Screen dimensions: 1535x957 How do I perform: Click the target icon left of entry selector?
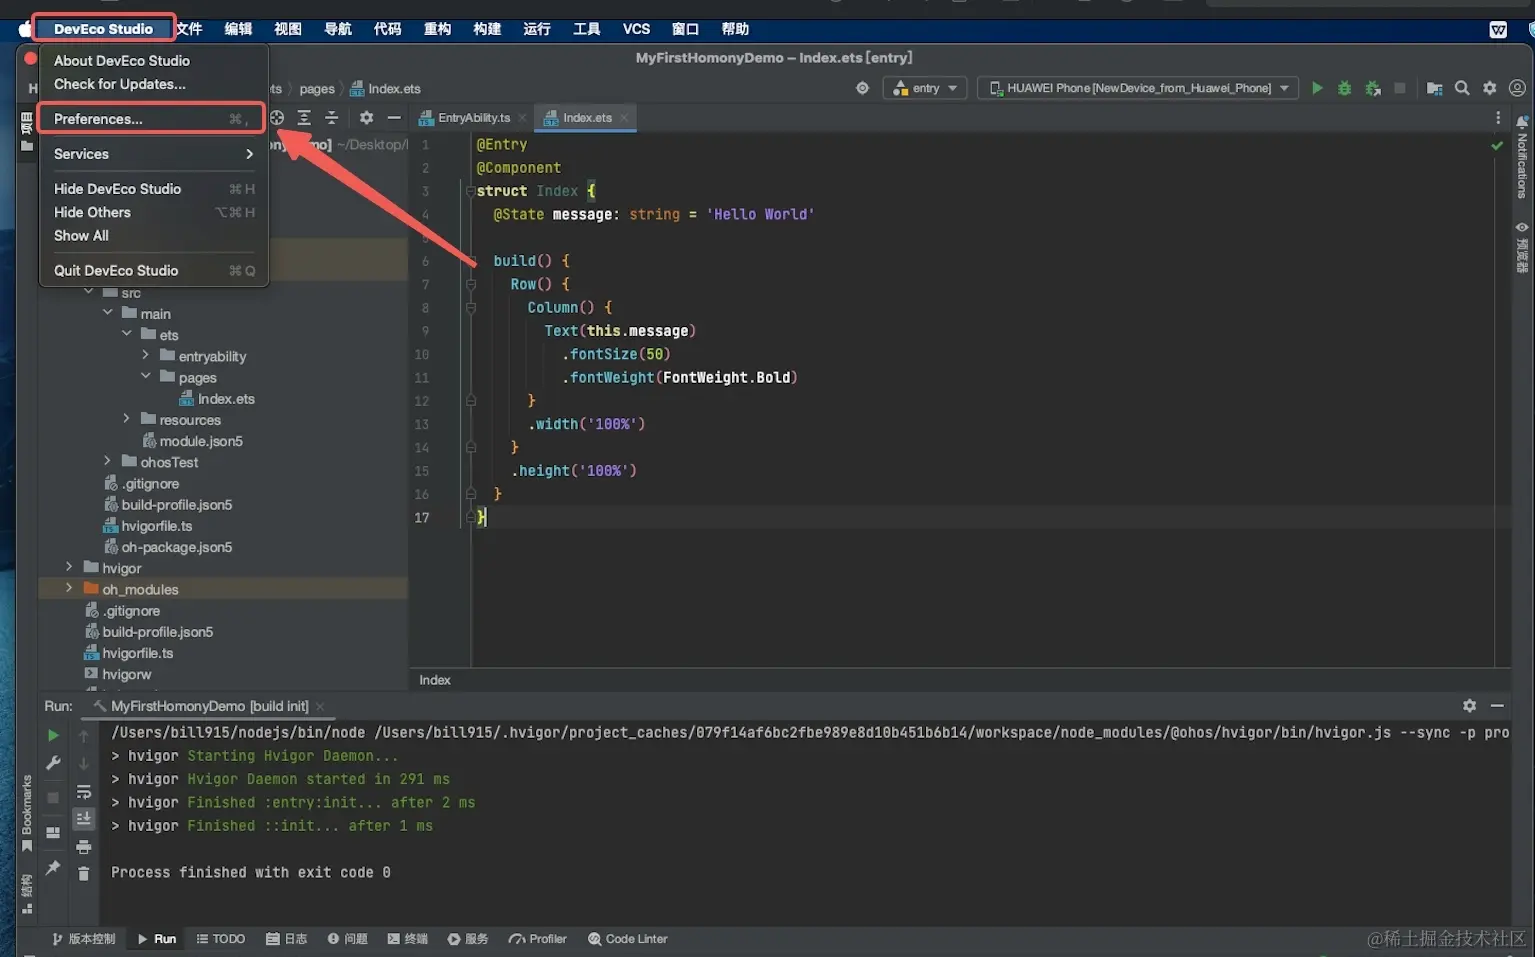coord(862,88)
